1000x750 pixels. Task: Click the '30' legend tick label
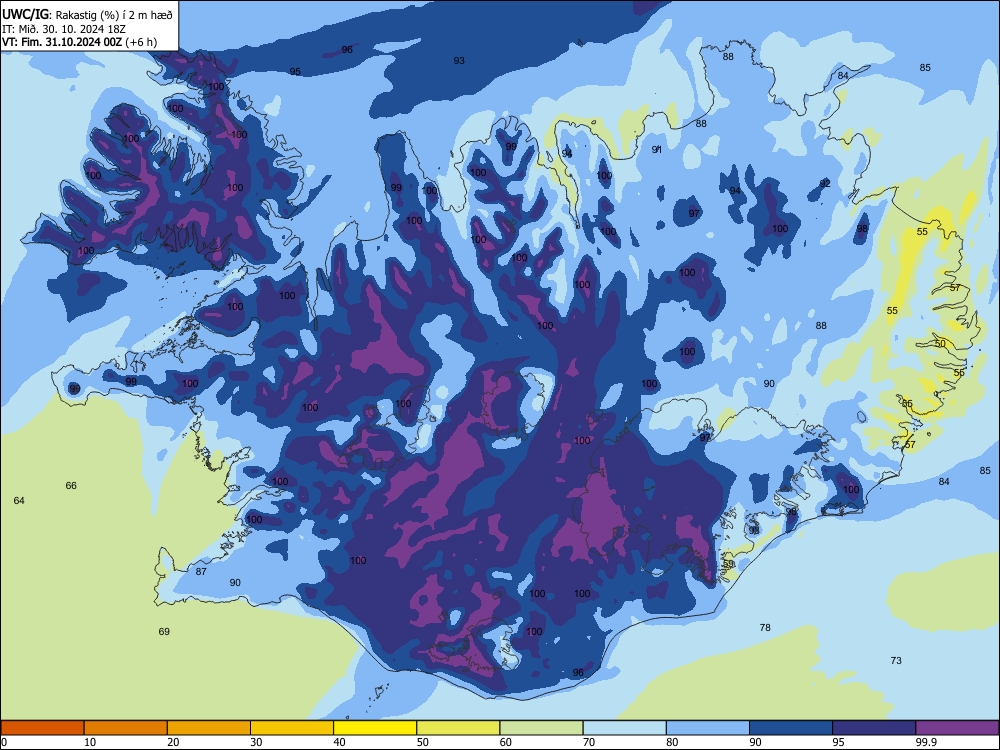click(x=256, y=742)
